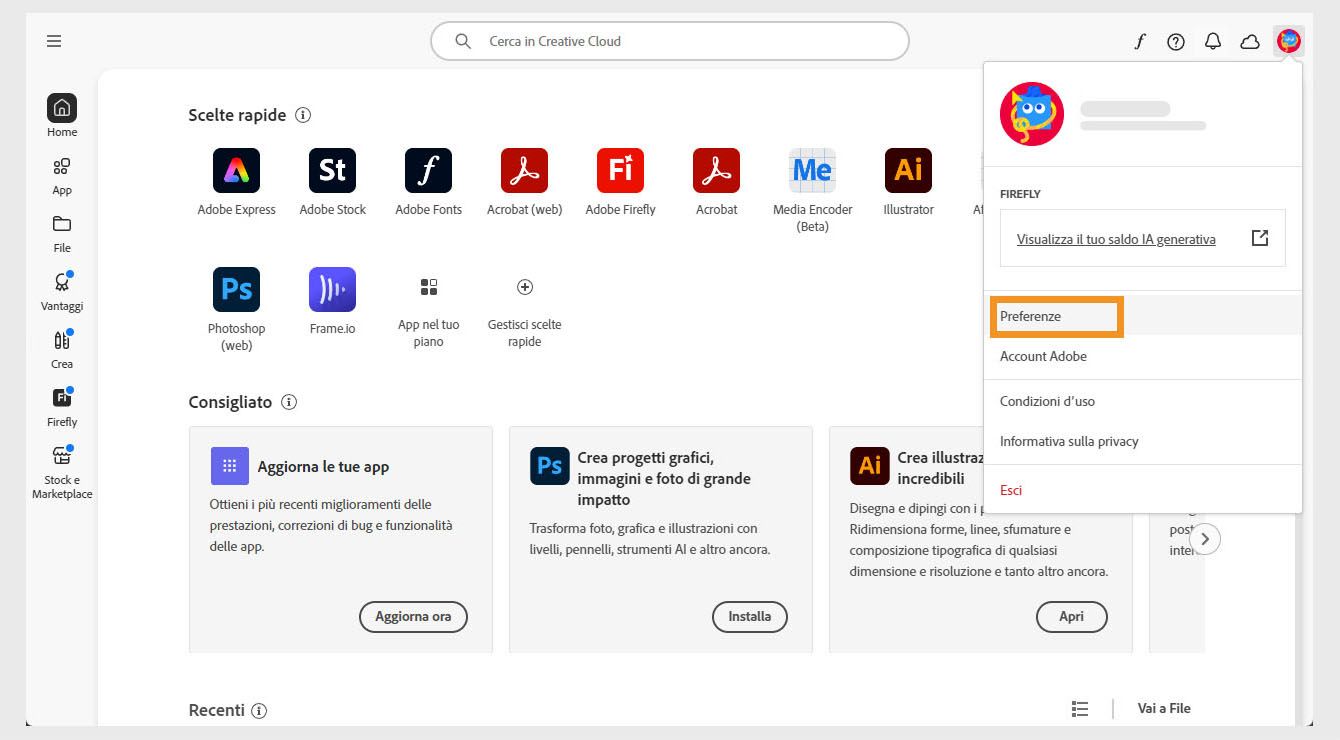Open Vantaggi in sidebar
Image resolution: width=1340 pixels, height=740 pixels.
tap(62, 291)
